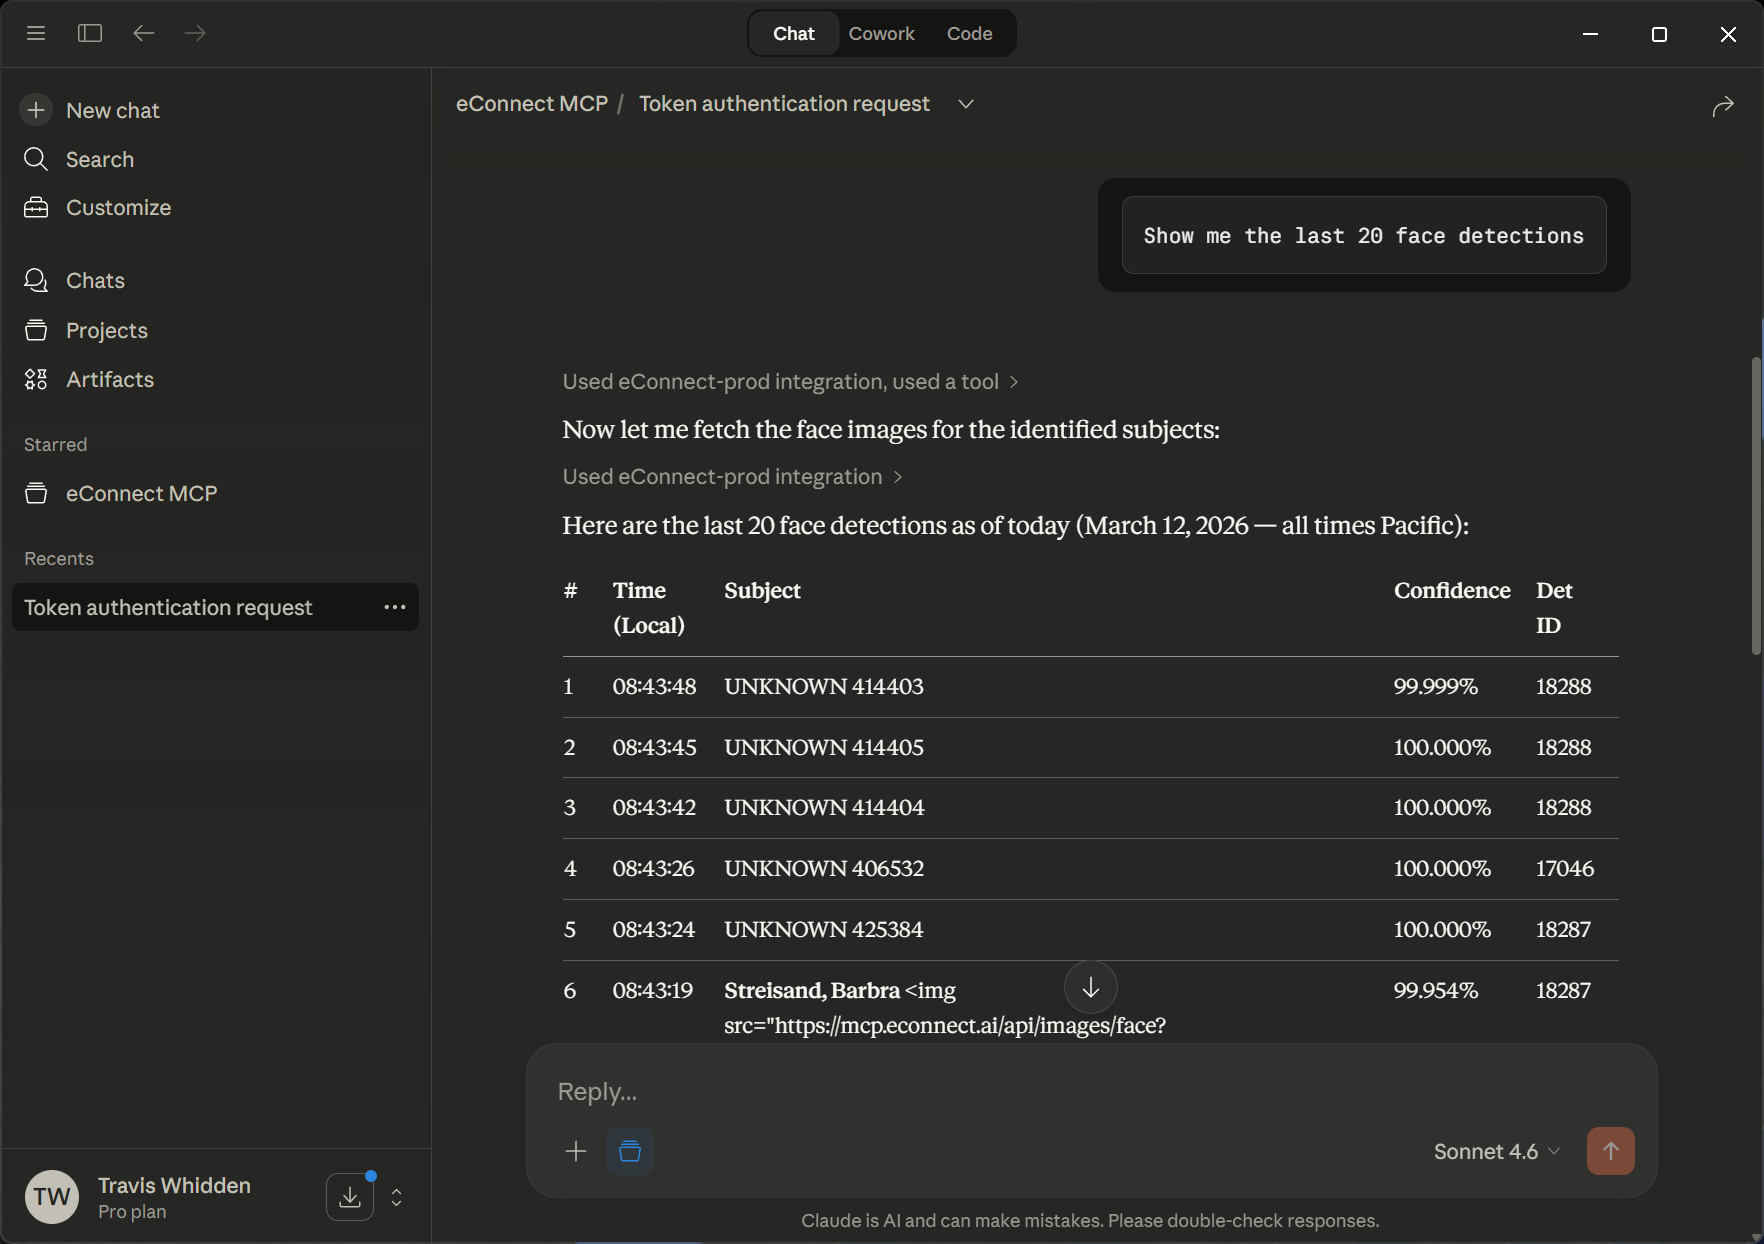Open the starred eConnect MCP project
This screenshot has height=1244, width=1764.
point(140,493)
